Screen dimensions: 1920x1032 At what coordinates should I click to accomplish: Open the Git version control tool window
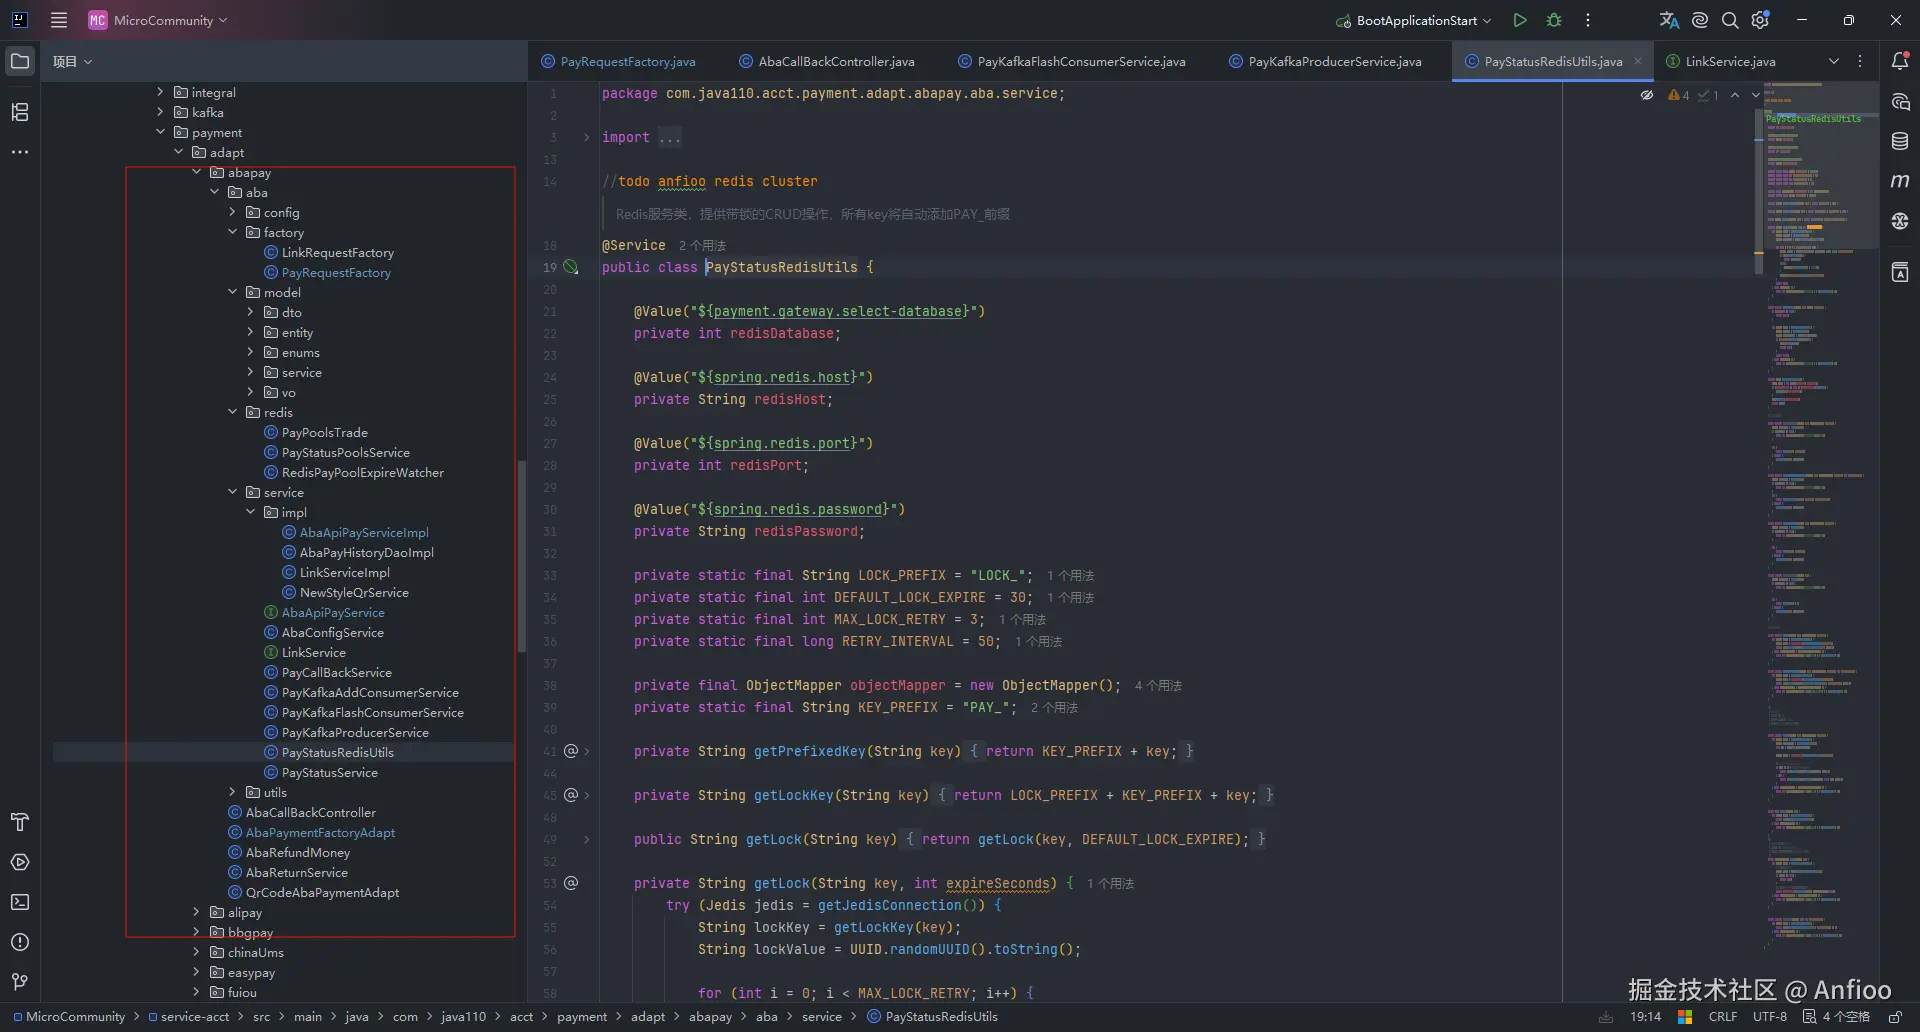coord(20,982)
